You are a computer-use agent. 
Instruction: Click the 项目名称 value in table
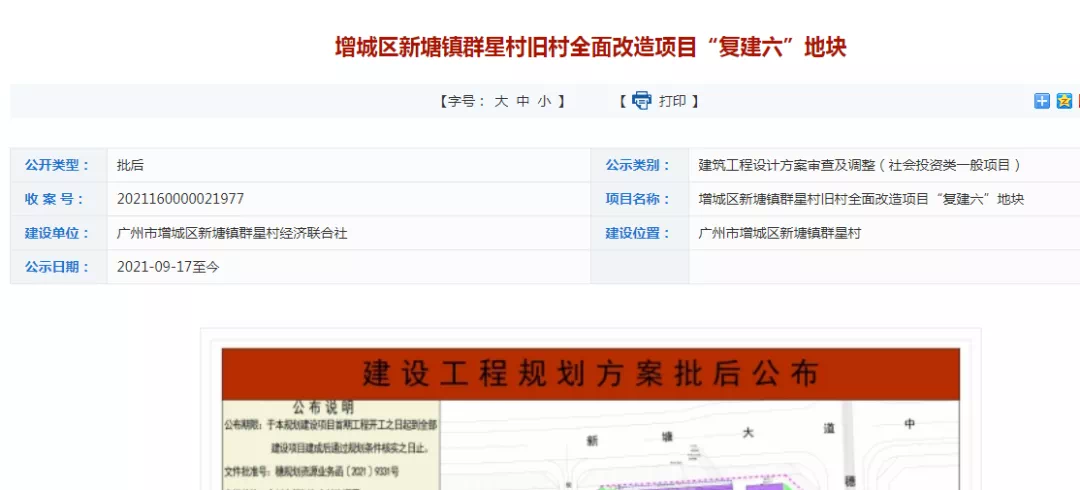(x=861, y=199)
